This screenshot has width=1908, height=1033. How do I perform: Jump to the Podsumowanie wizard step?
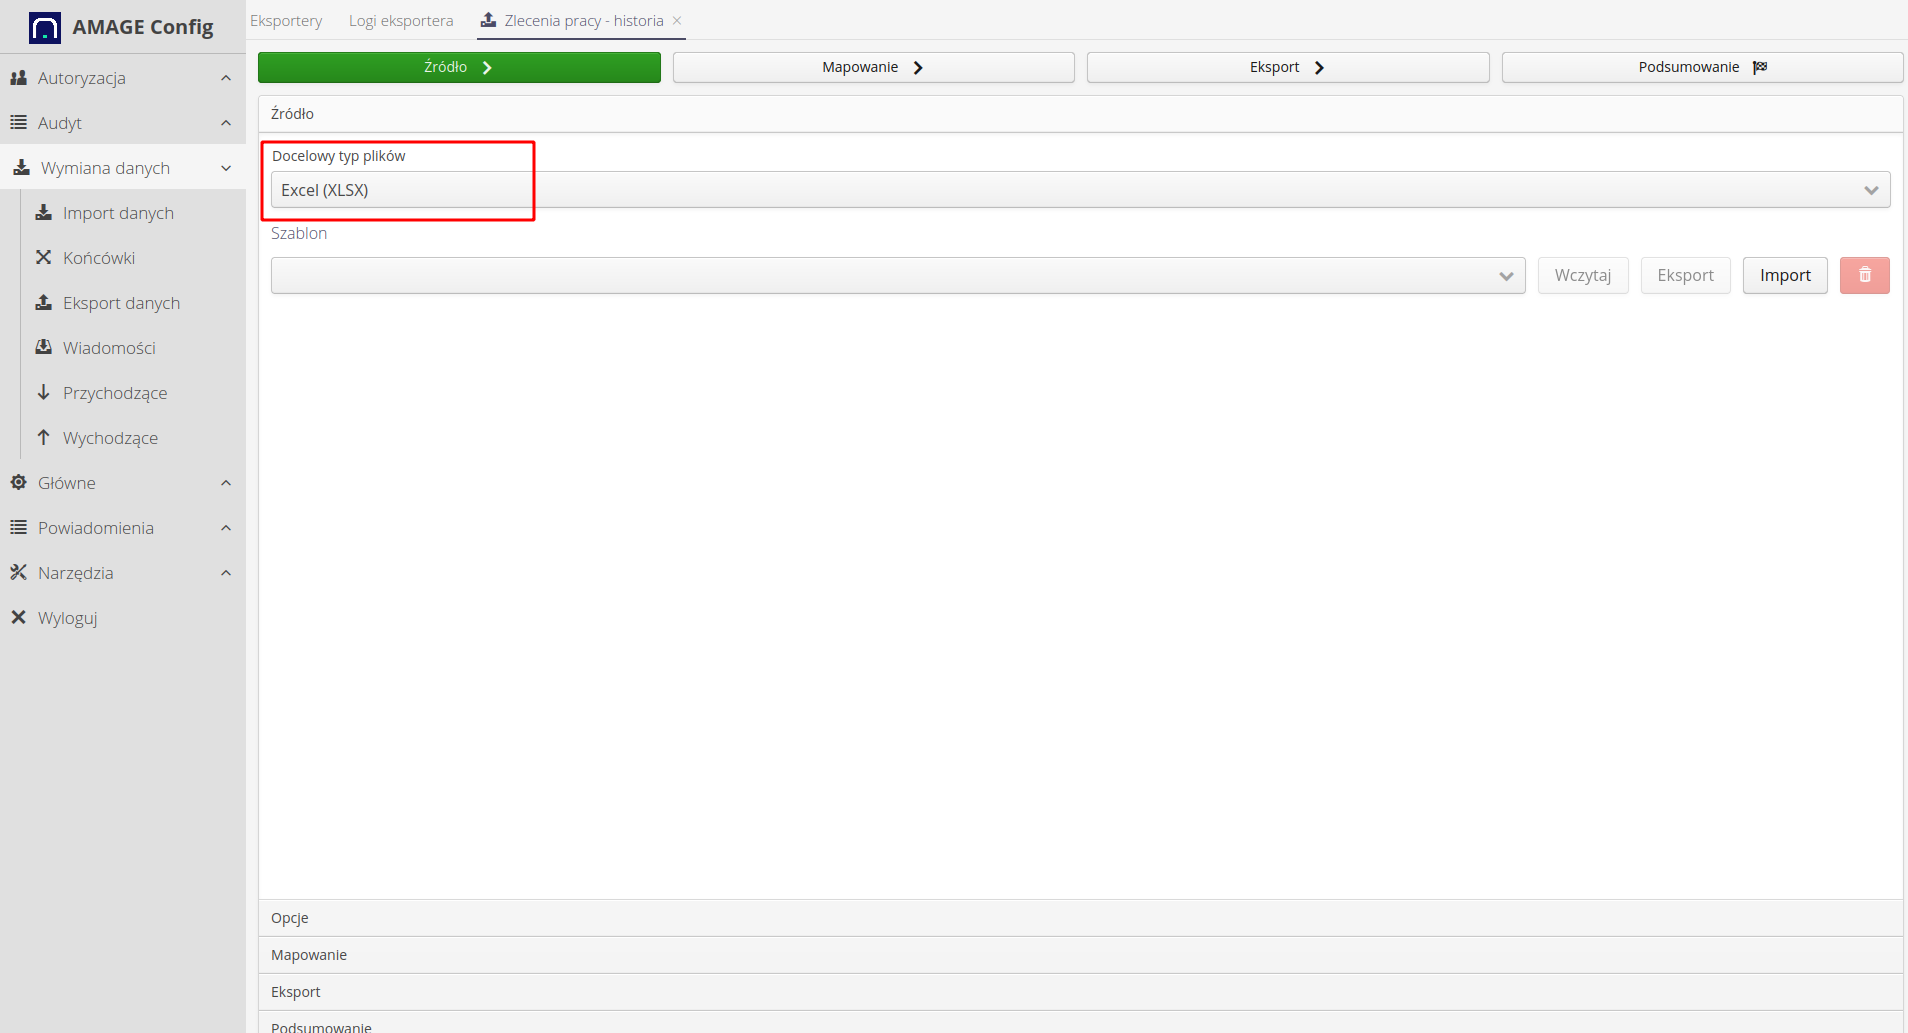(1701, 67)
